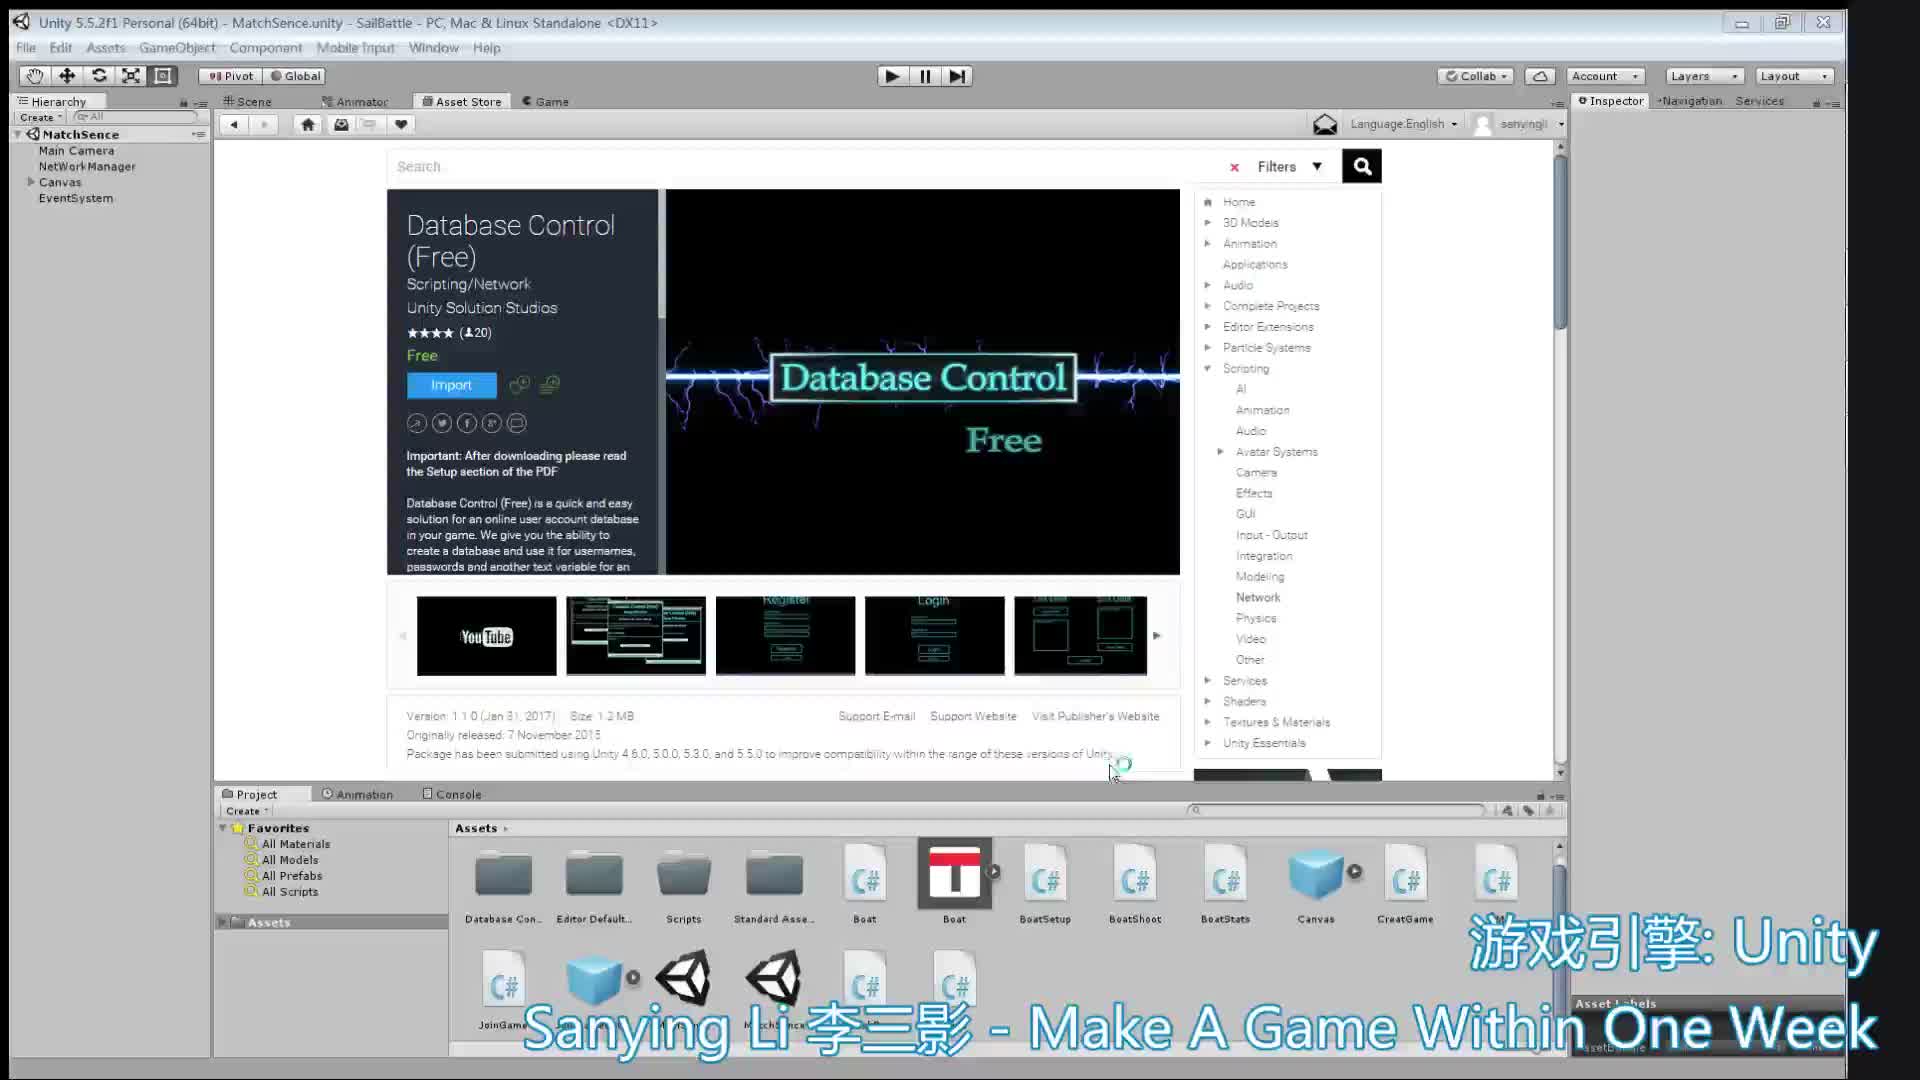Clear the search with red X
The image size is (1920, 1080).
[x=1234, y=167]
